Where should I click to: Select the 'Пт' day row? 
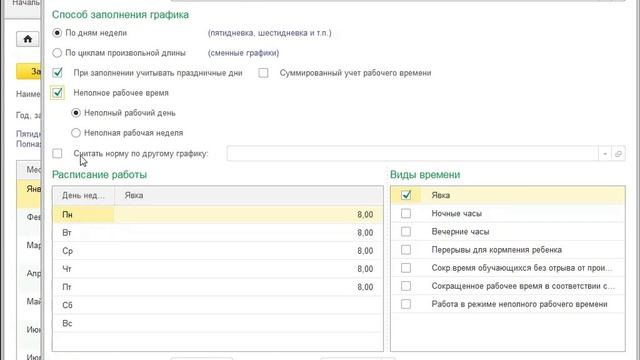218,287
